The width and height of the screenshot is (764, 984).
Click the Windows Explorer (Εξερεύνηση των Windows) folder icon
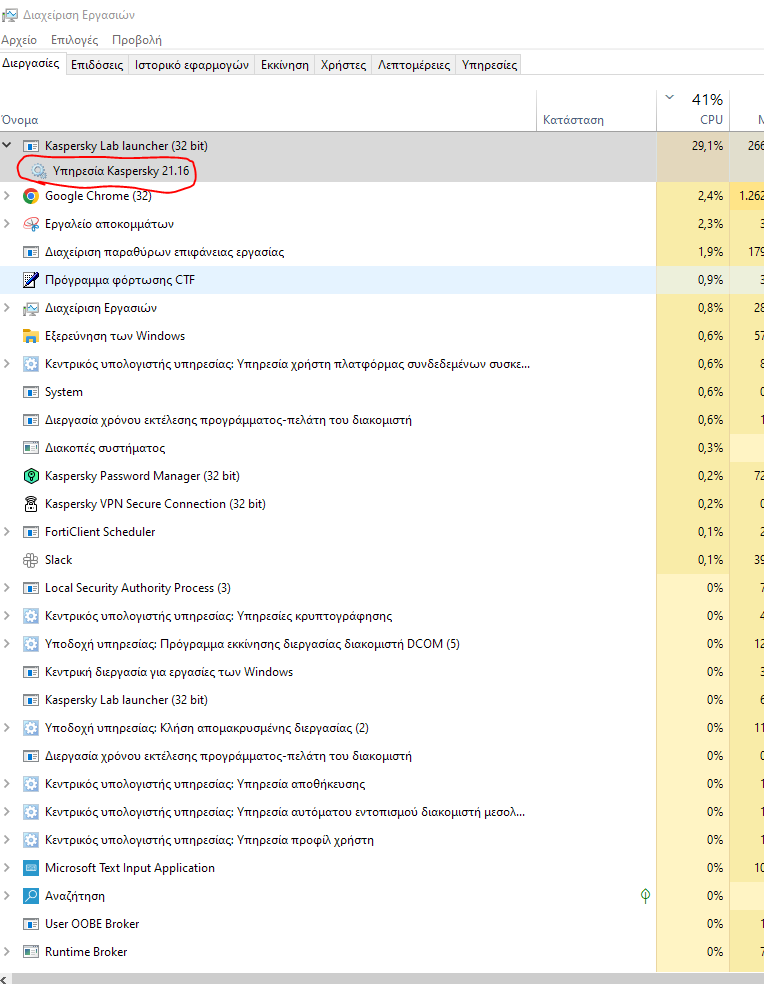pos(31,336)
